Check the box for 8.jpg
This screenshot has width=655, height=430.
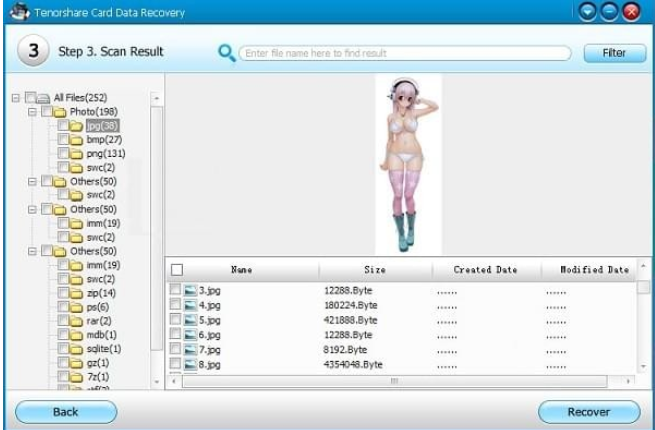pos(175,364)
